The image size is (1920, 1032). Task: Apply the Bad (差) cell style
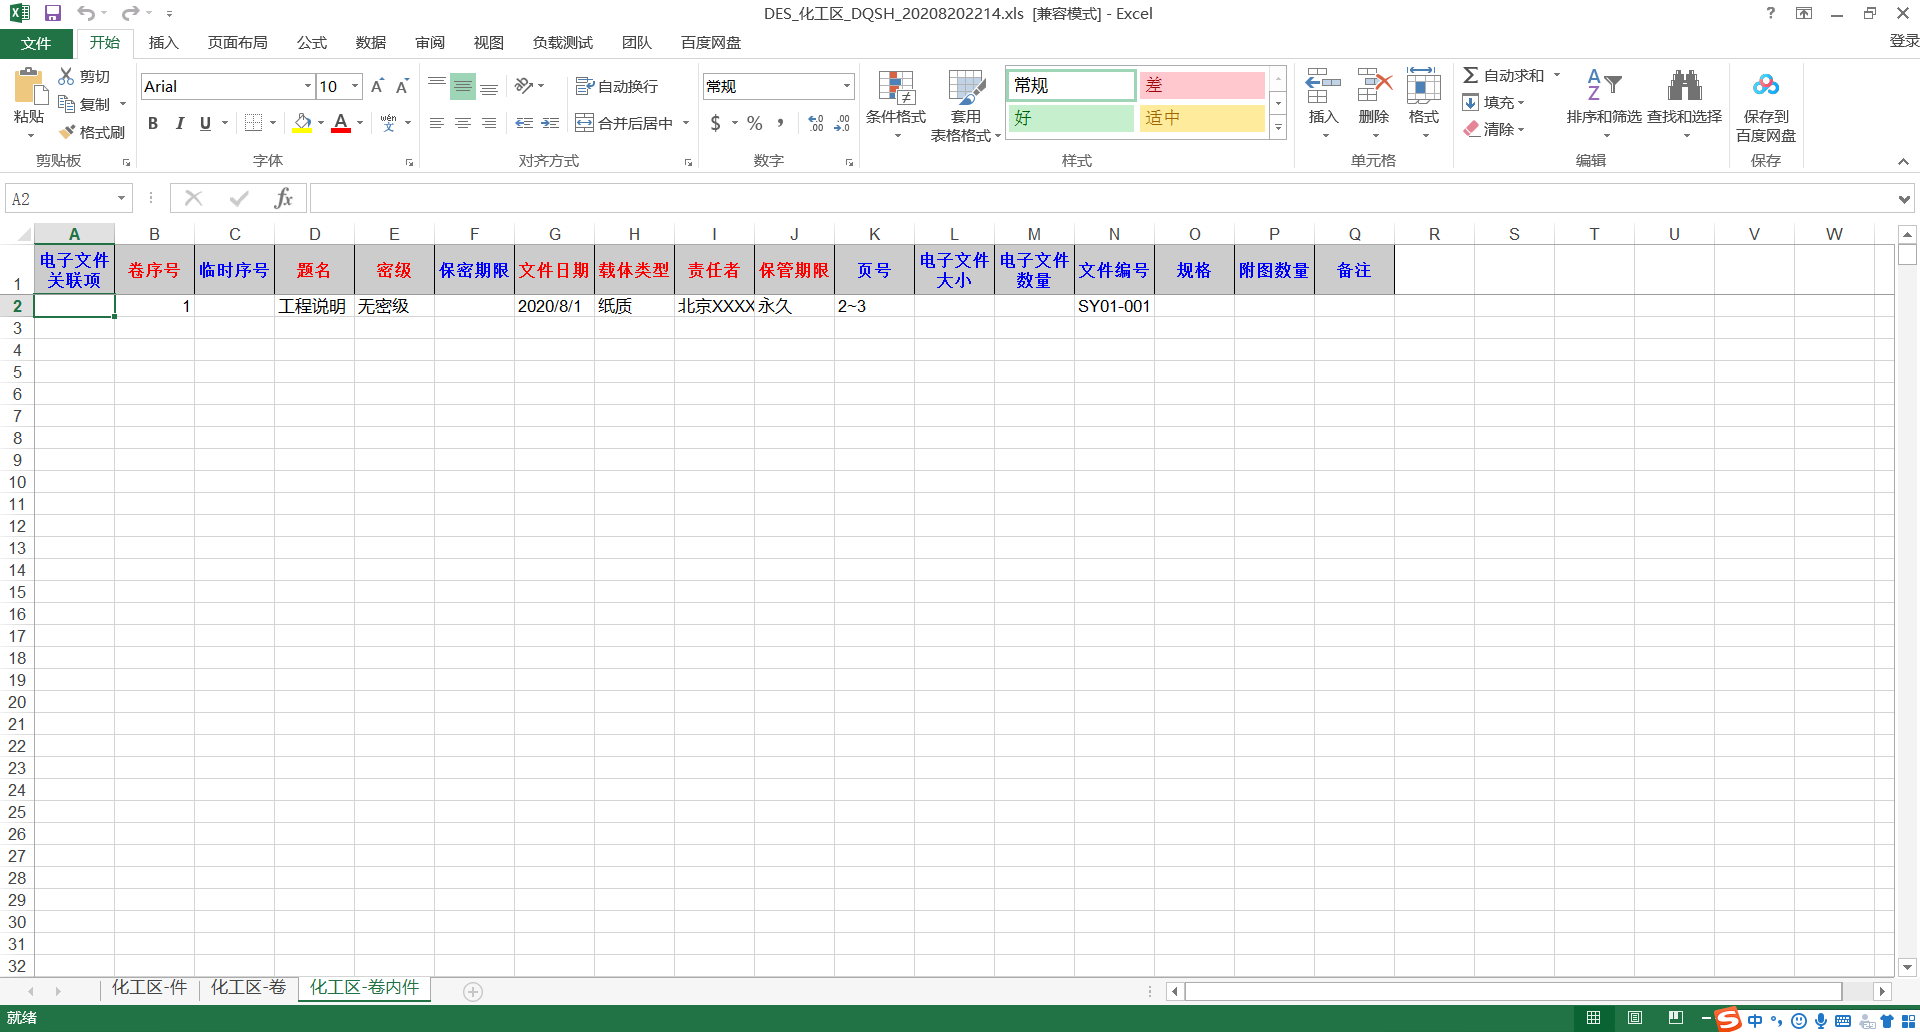pos(1202,85)
